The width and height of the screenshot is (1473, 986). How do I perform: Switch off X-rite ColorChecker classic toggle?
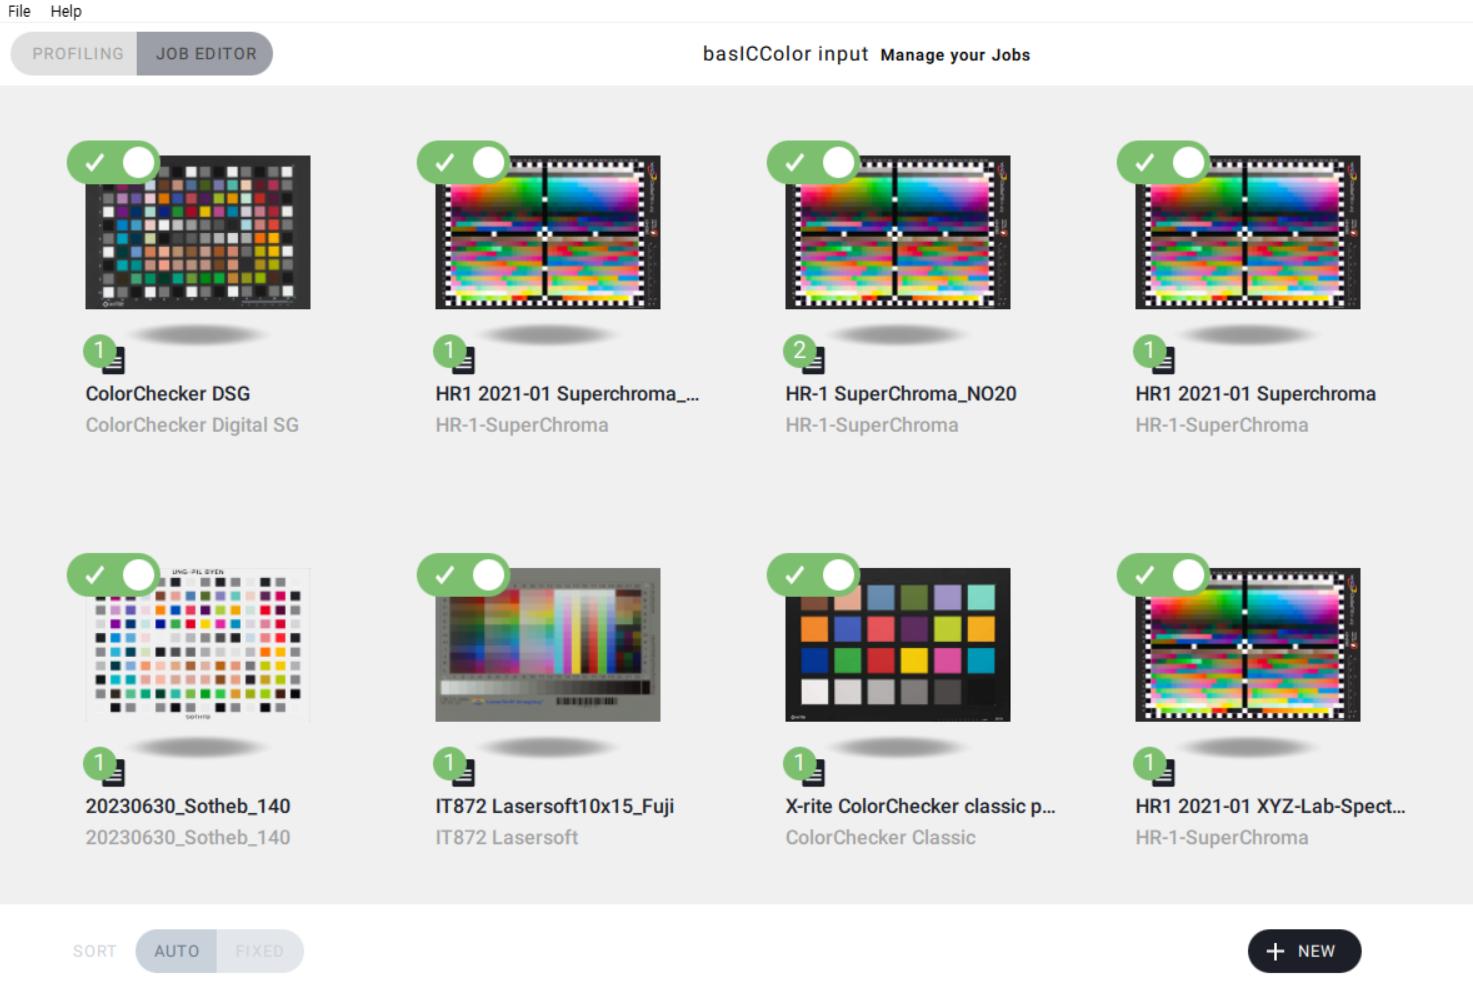point(814,575)
